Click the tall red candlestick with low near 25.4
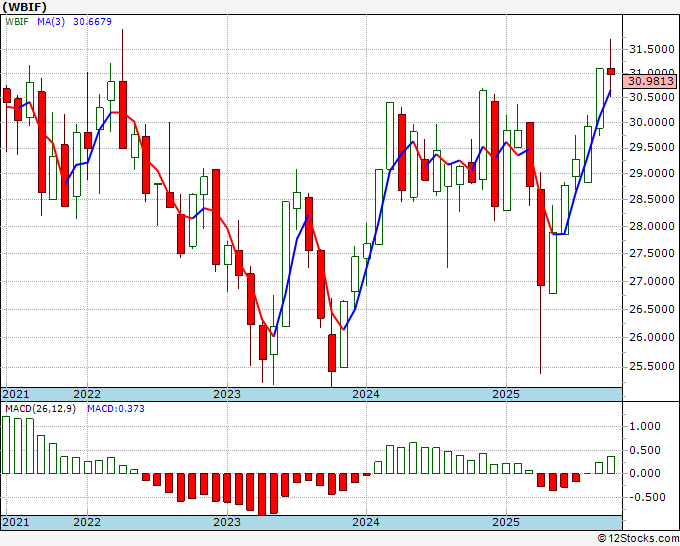Image resolution: width=680 pixels, height=546 pixels. pos(541,237)
